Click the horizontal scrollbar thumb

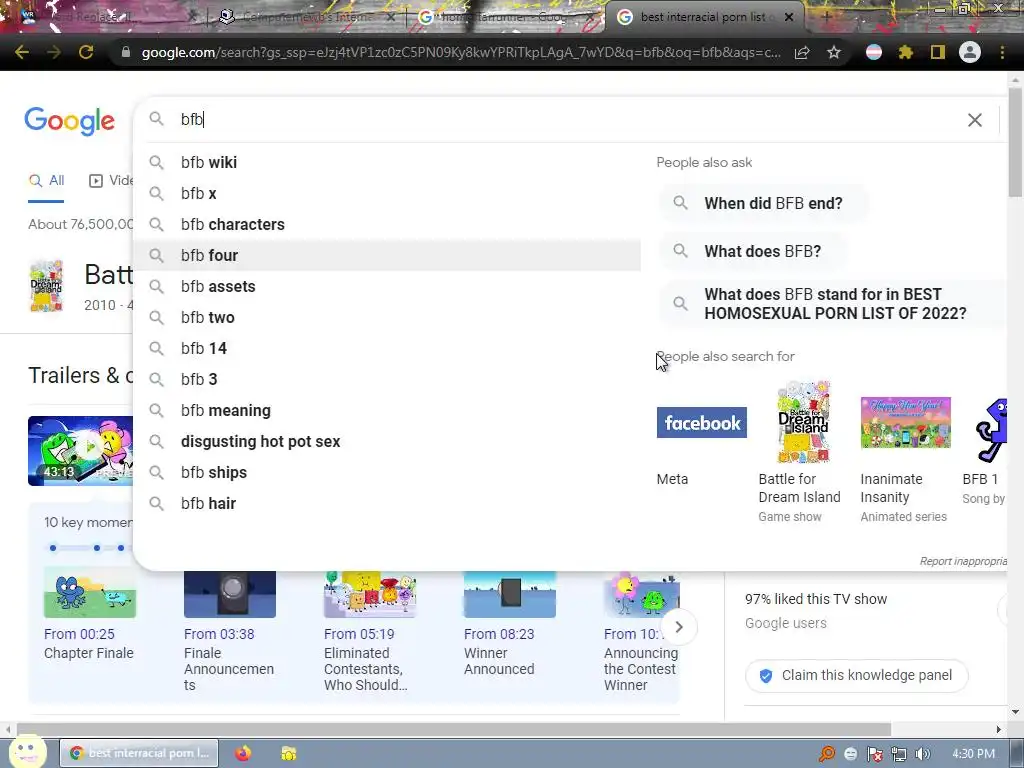[x=453, y=729]
